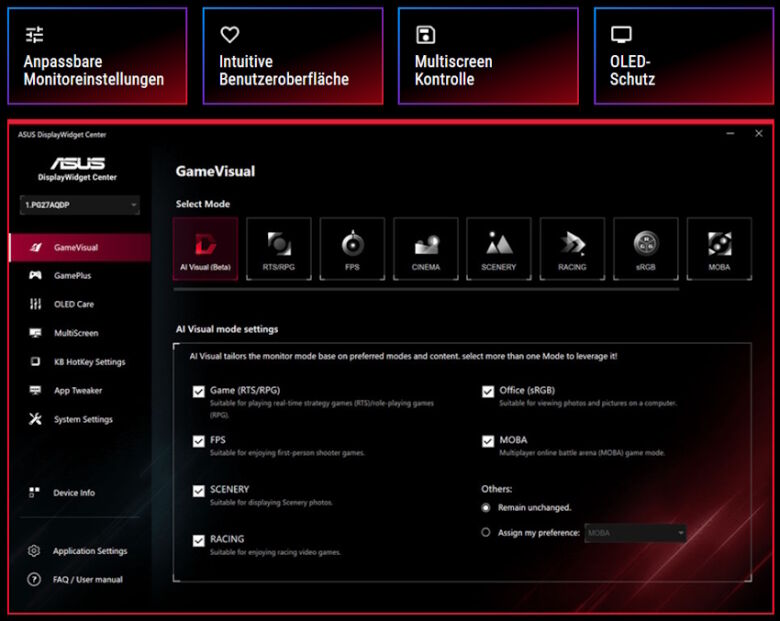Click the MultiScreen monitor icon

(35, 333)
